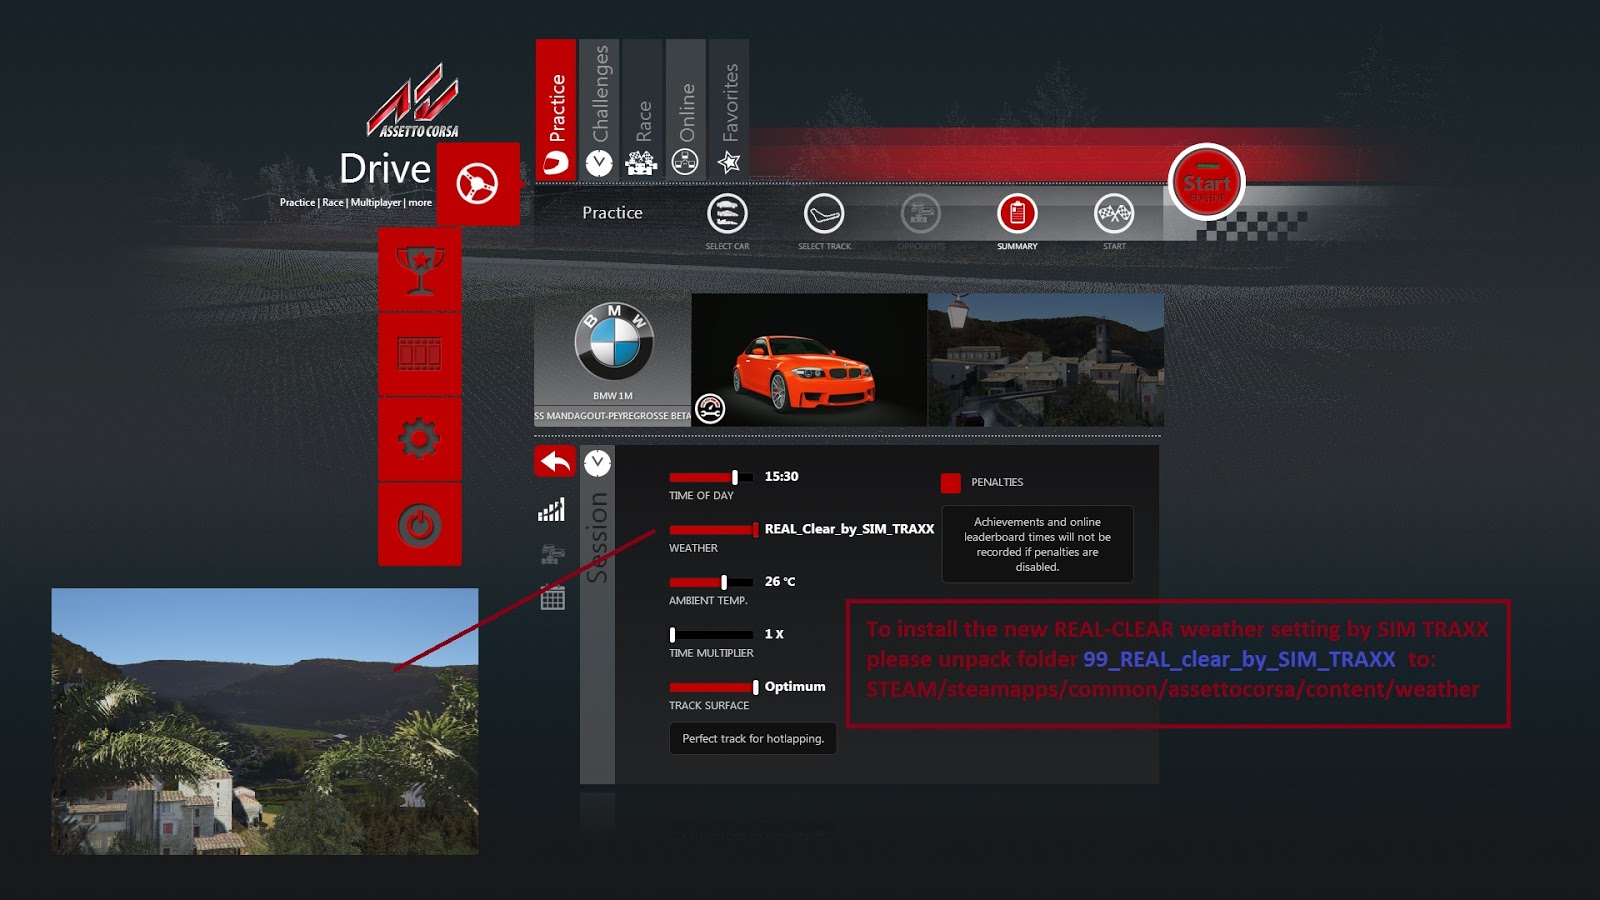Adjust the Ambient Temp slider
The height and width of the screenshot is (900, 1600).
tap(711, 582)
